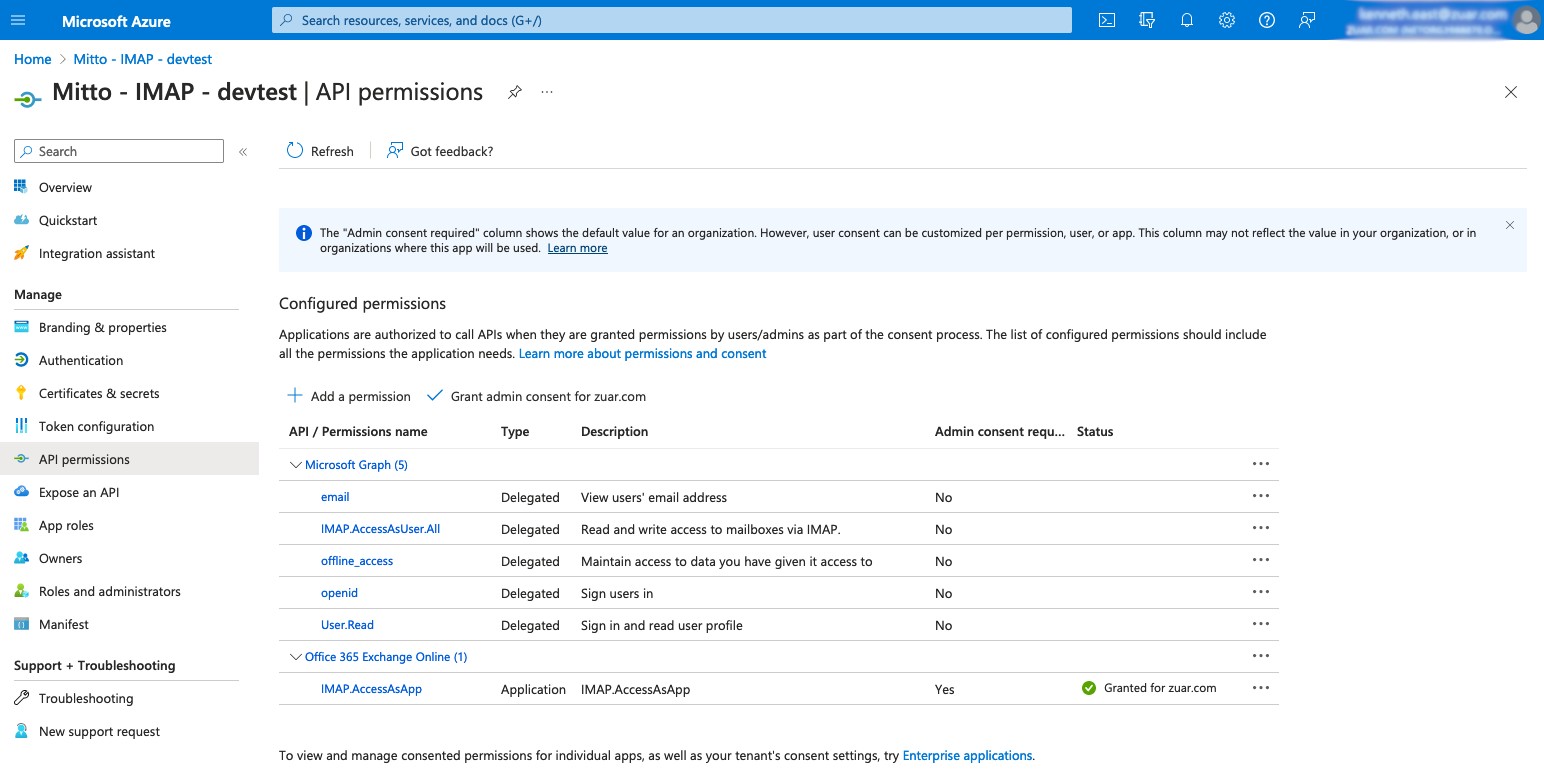Open the portal hamburger menu

tap(18, 20)
